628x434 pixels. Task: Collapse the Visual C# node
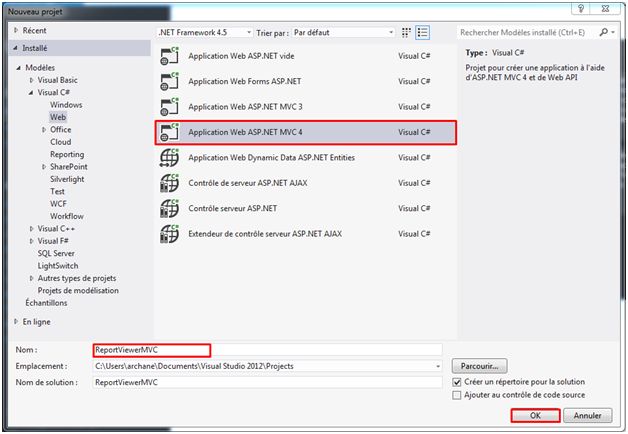[x=31, y=93]
